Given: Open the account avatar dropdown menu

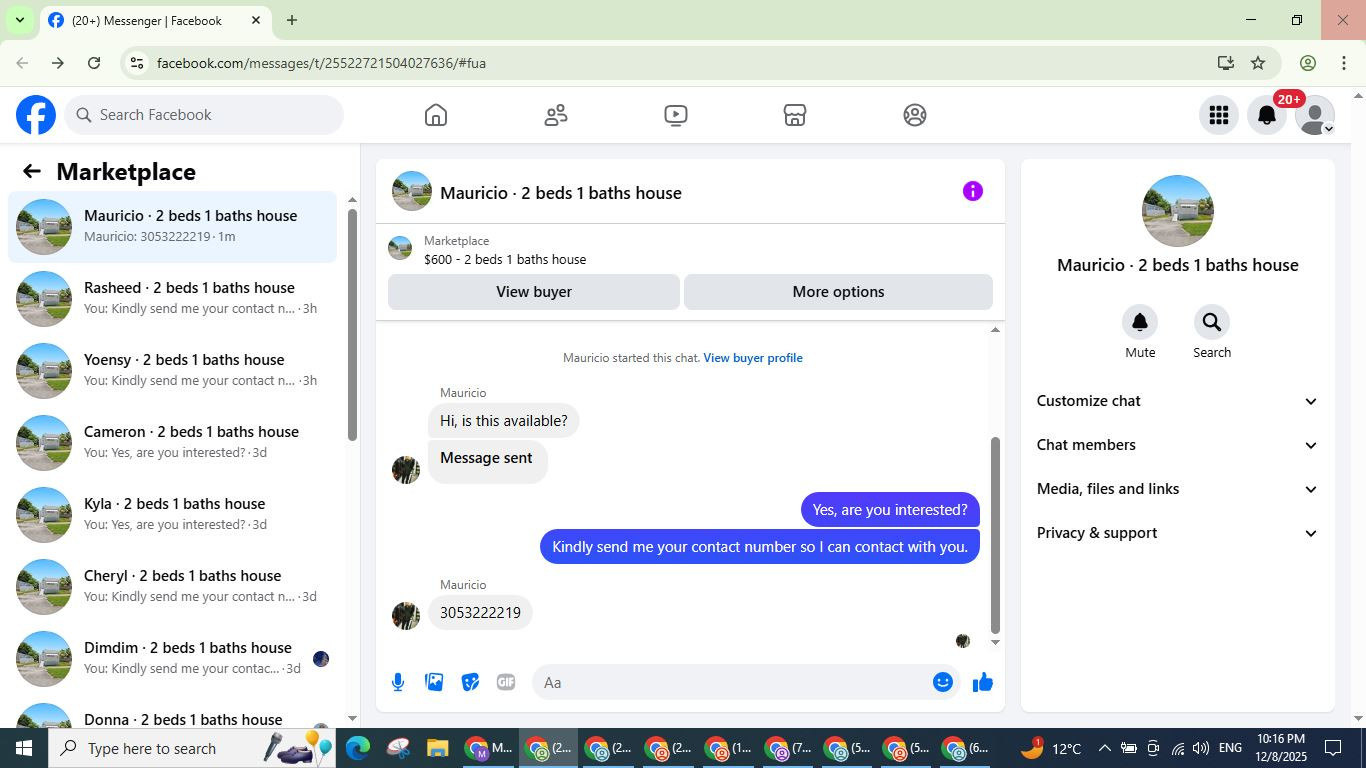Looking at the screenshot, I should (x=1315, y=115).
